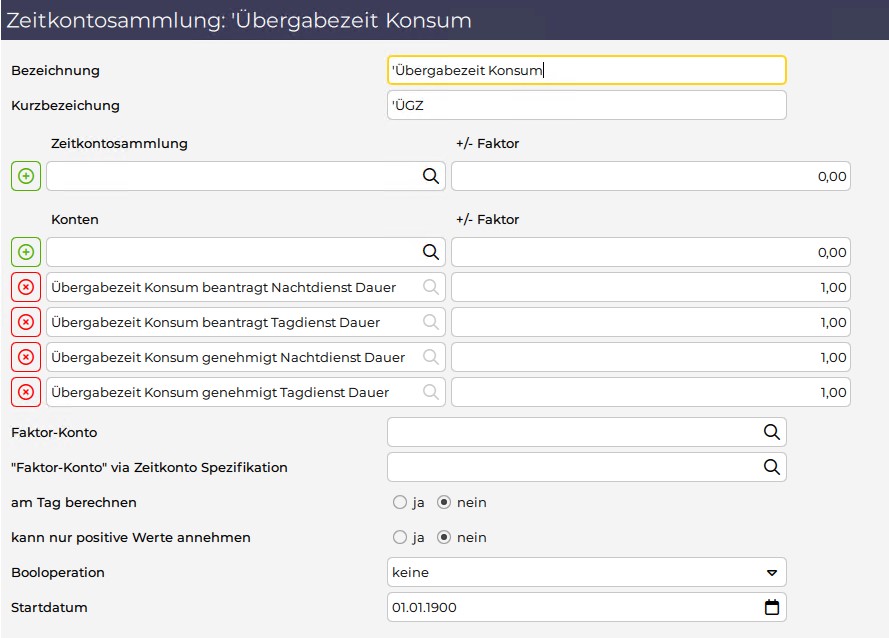The height and width of the screenshot is (638, 889).
Task: Click green plus icon beside Zeitkontosammlung field
Action: tap(26, 176)
